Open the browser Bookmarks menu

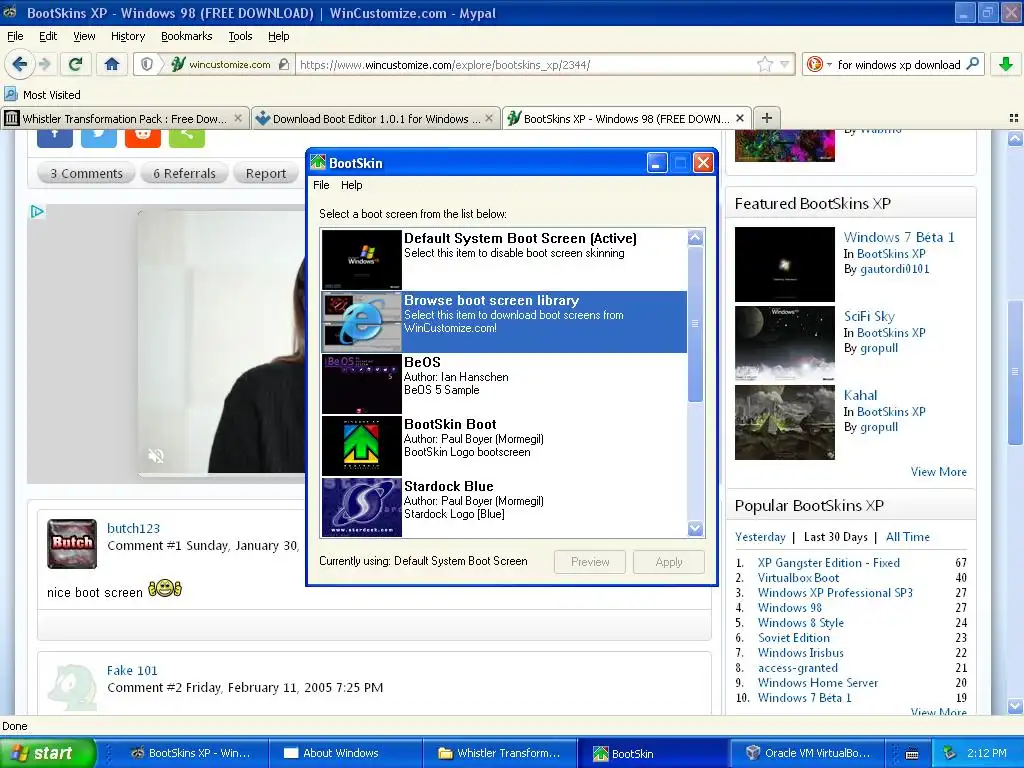(x=187, y=36)
